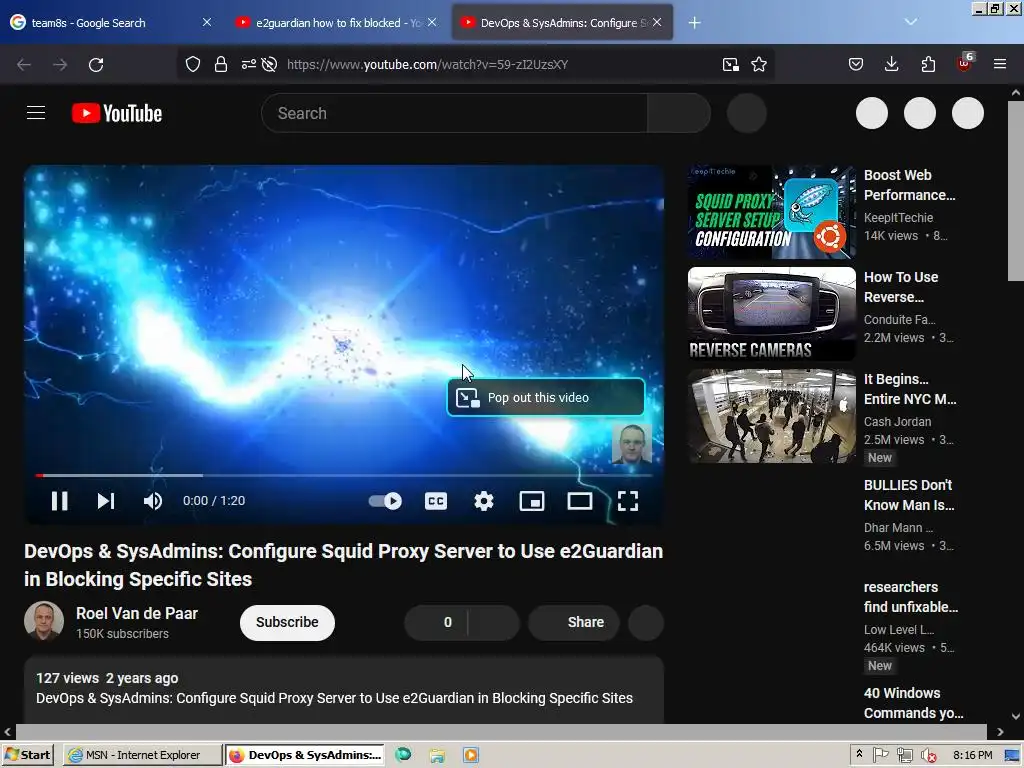
Task: Click the URL address bar text
Action: [428, 65]
